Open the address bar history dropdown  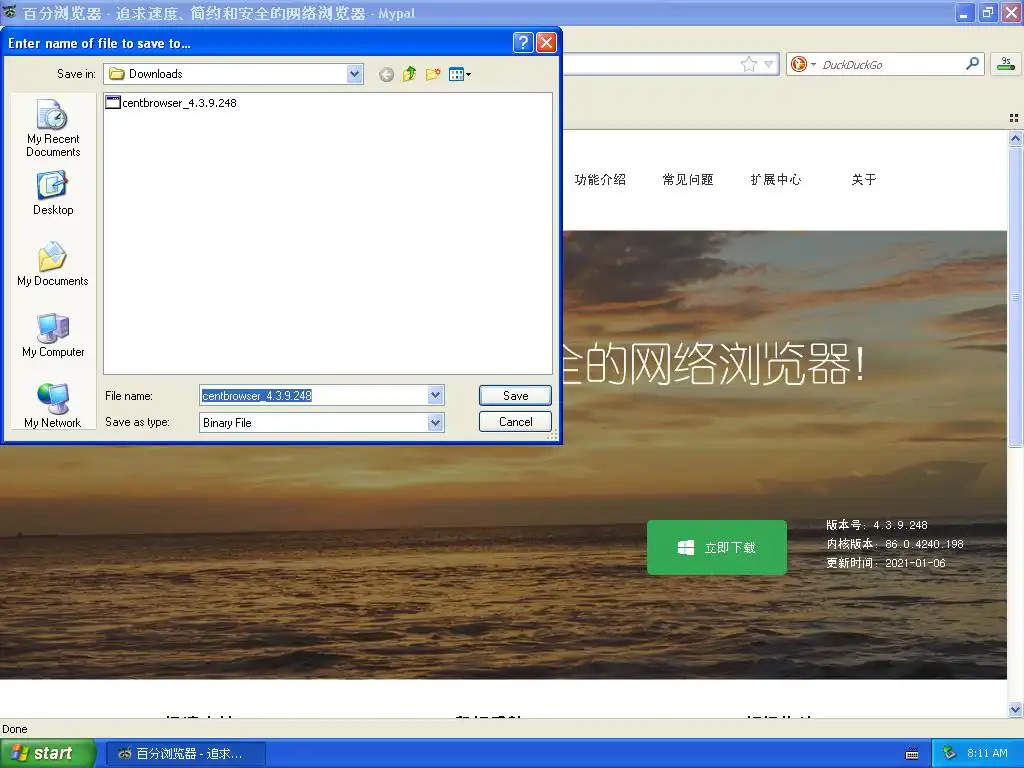pyautogui.click(x=769, y=64)
